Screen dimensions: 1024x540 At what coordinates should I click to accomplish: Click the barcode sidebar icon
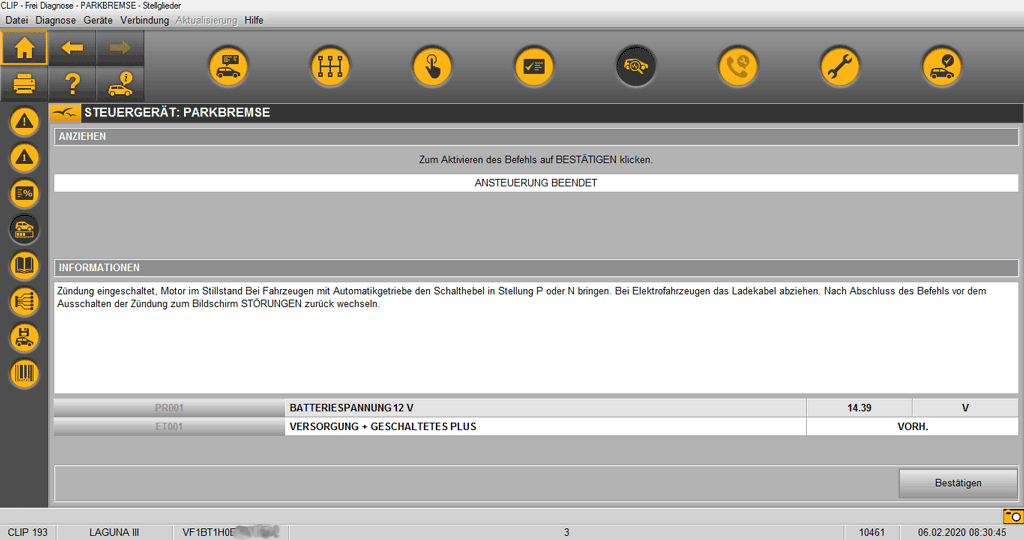24,374
